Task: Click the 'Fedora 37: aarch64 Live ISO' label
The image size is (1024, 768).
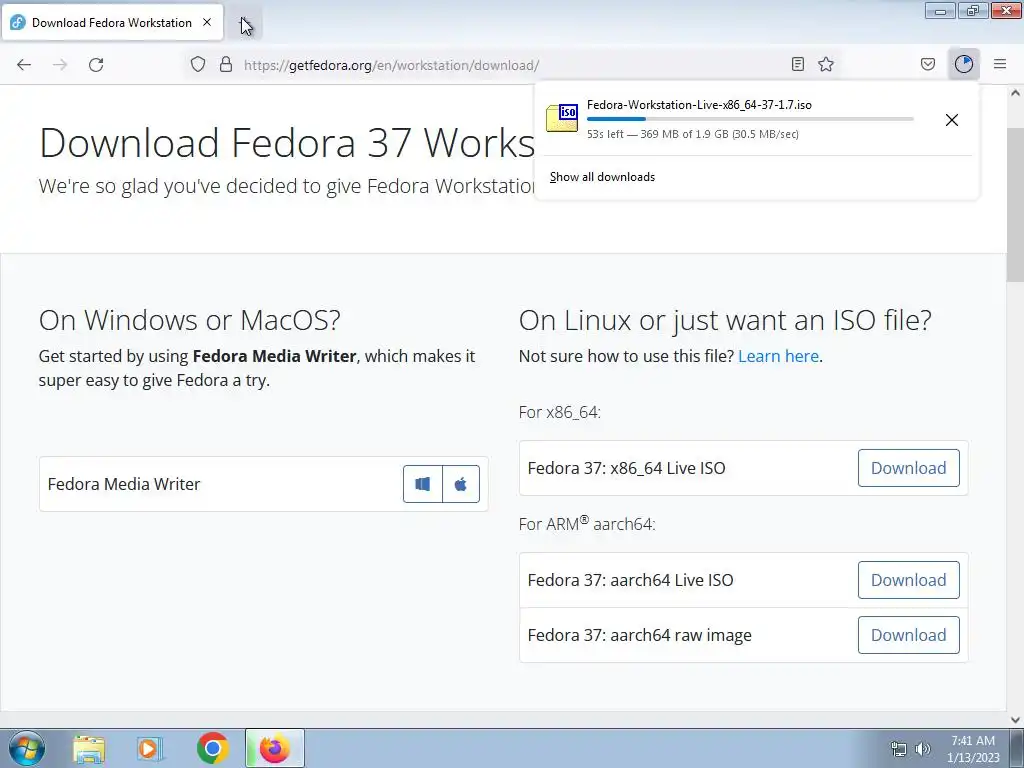Action: click(630, 580)
